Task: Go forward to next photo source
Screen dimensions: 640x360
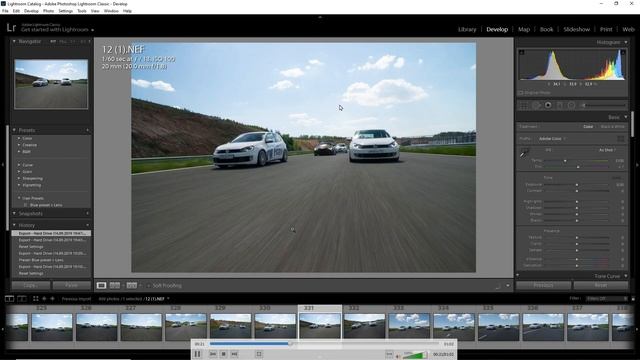Action: 52,299
